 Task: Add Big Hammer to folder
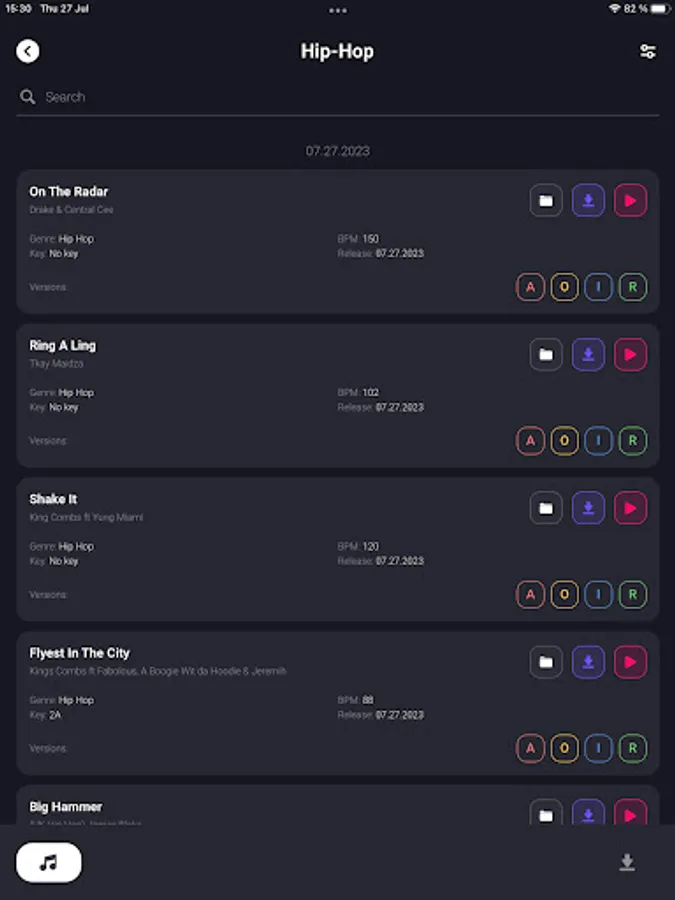(546, 815)
